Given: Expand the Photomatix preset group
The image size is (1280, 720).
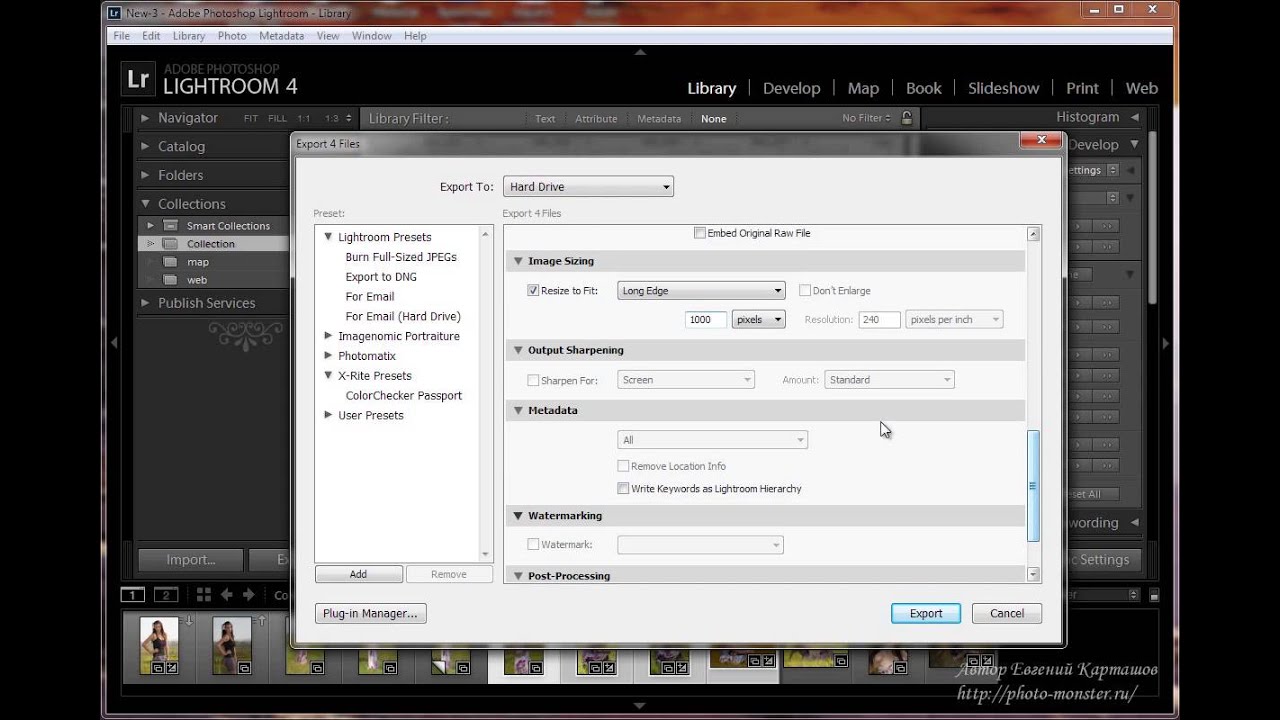Looking at the screenshot, I should pos(328,355).
